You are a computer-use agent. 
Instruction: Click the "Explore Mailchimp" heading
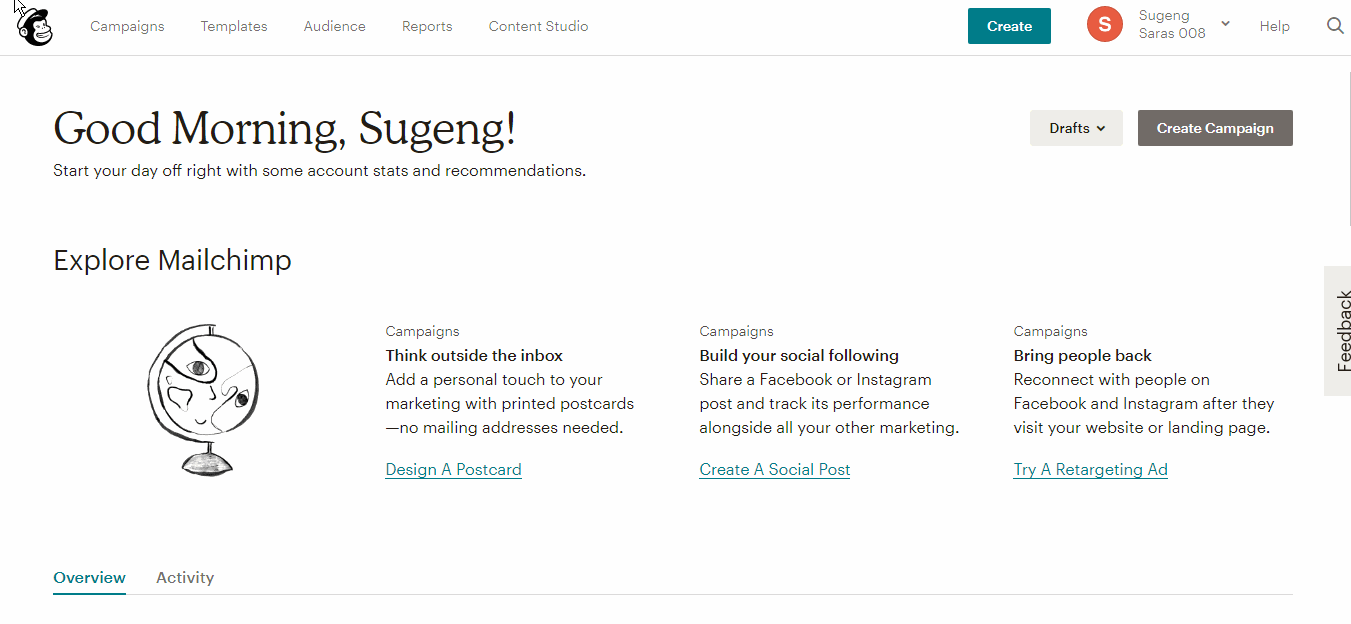(172, 261)
